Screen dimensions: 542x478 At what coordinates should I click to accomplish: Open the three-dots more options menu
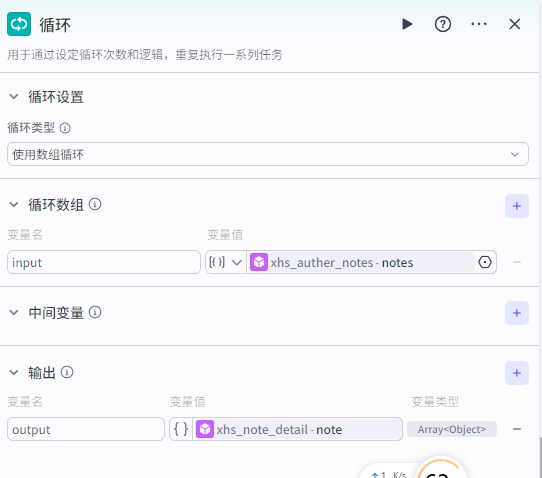(479, 24)
